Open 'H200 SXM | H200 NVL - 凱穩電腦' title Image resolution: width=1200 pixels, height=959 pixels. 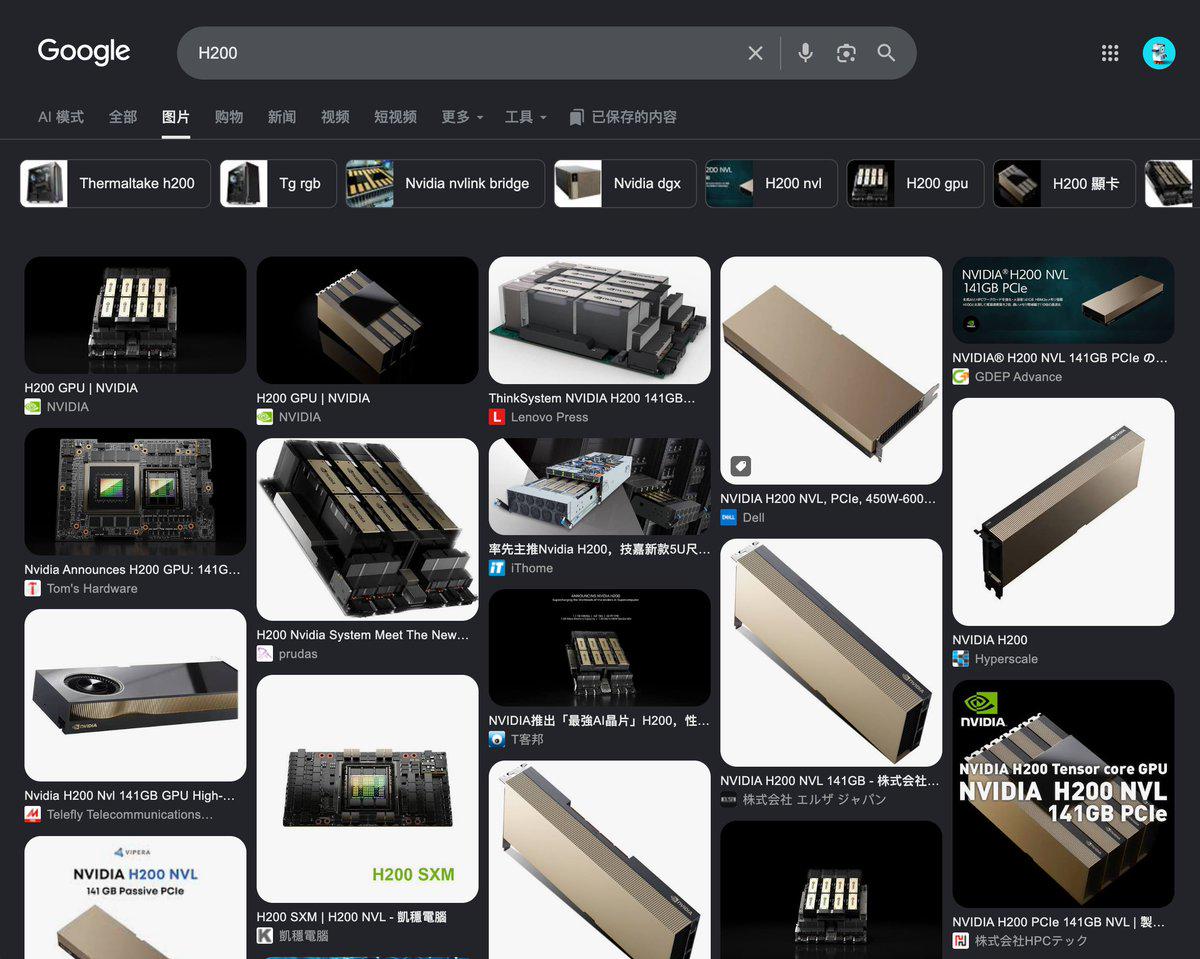coord(351,917)
